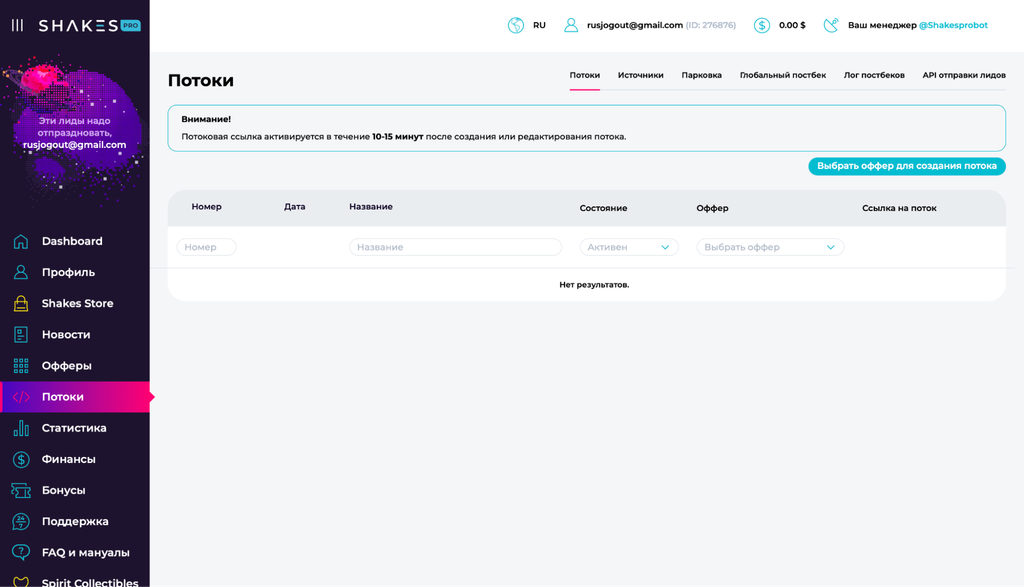Open the @Shakesprobot manager link
Screen dimensions: 1024x587
click(x=953, y=25)
